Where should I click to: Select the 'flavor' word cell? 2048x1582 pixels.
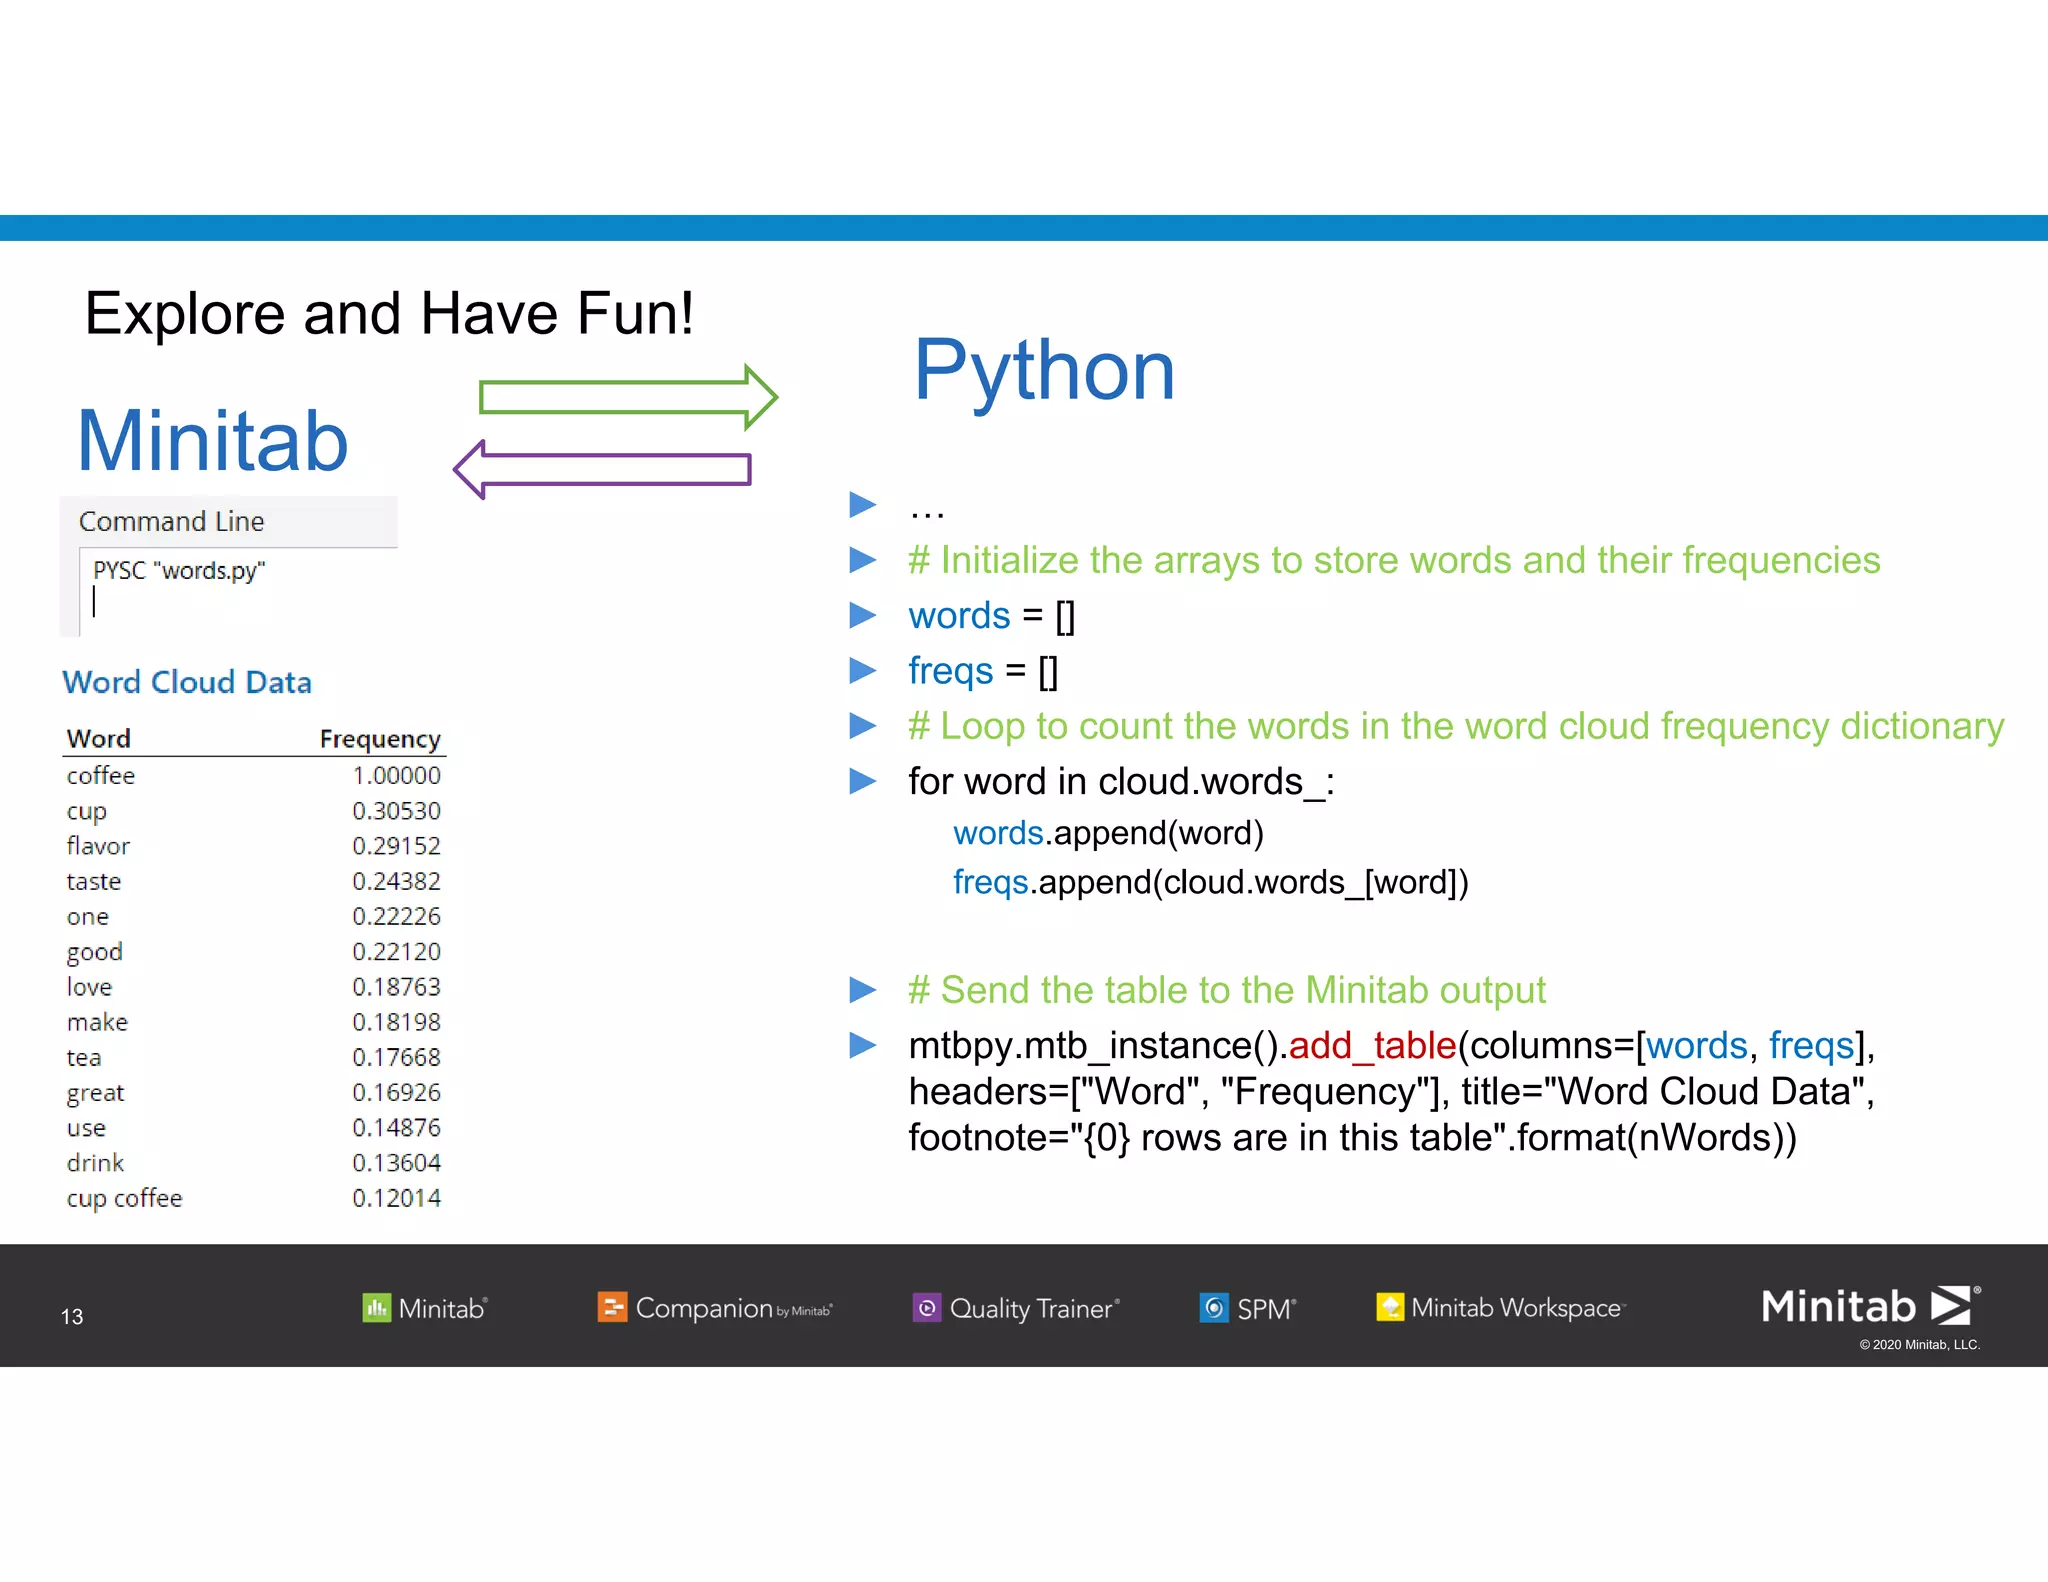click(98, 845)
